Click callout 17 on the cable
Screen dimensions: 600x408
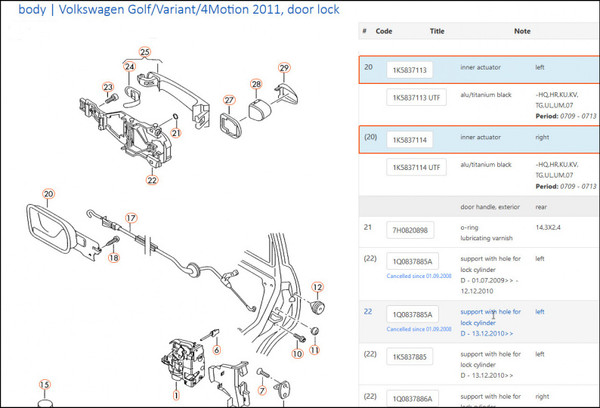129,217
